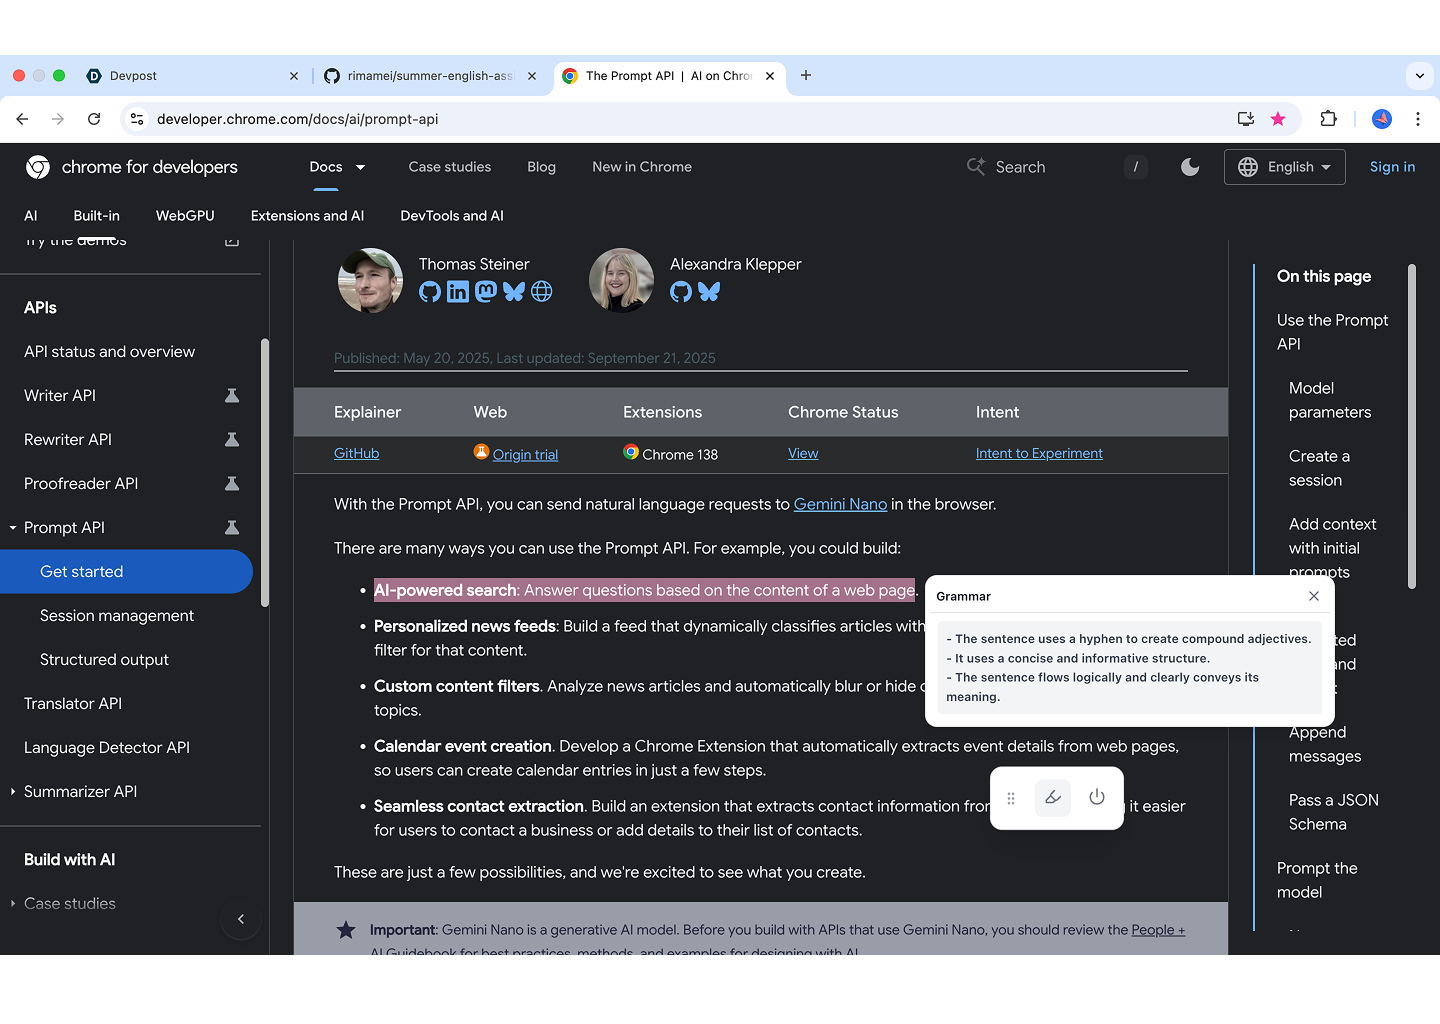Switch to the Devpost tab
The image size is (1440, 1024).
tap(192, 76)
